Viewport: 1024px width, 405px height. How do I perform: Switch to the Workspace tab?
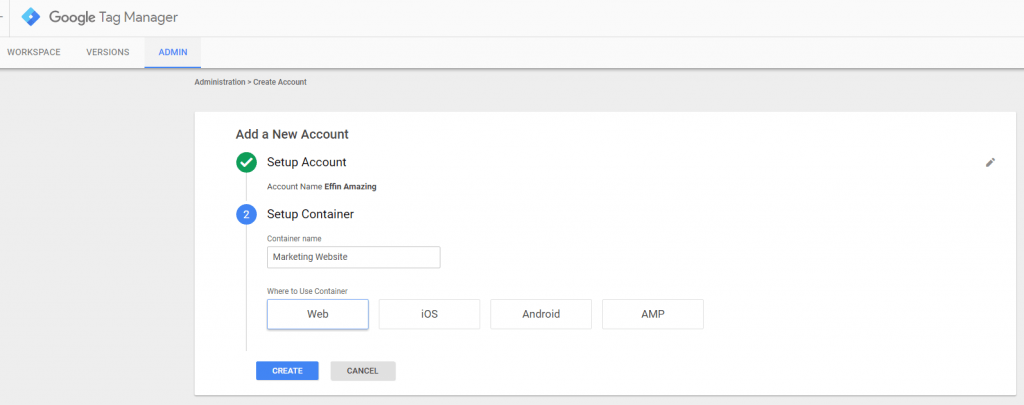coord(34,52)
